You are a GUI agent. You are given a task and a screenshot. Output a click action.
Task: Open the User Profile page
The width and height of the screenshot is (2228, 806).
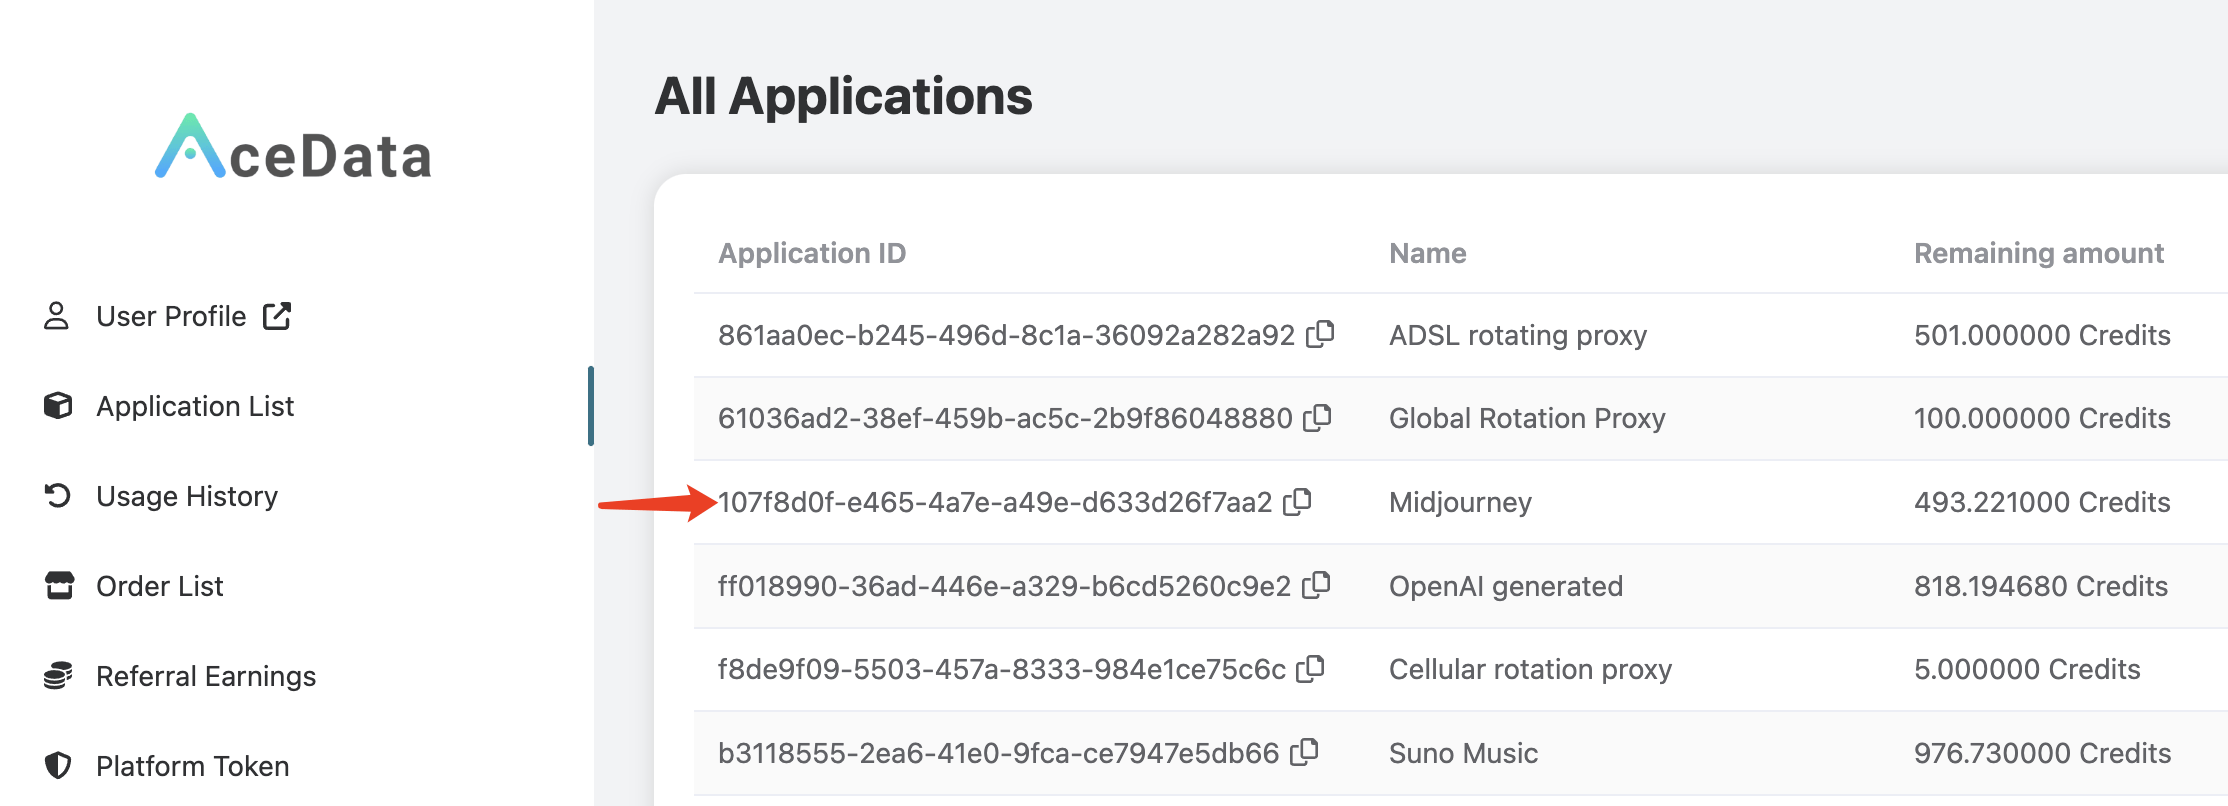[171, 316]
